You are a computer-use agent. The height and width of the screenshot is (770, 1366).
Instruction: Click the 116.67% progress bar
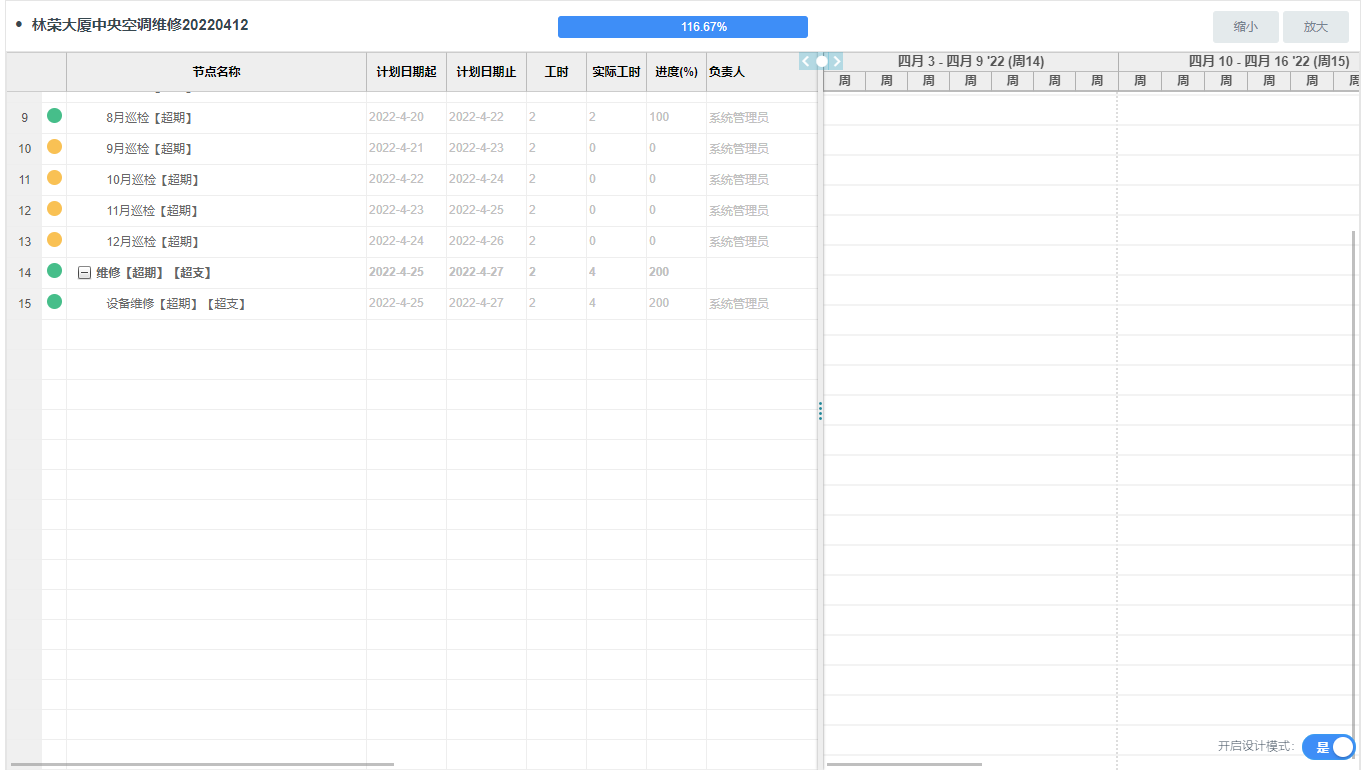click(x=682, y=27)
